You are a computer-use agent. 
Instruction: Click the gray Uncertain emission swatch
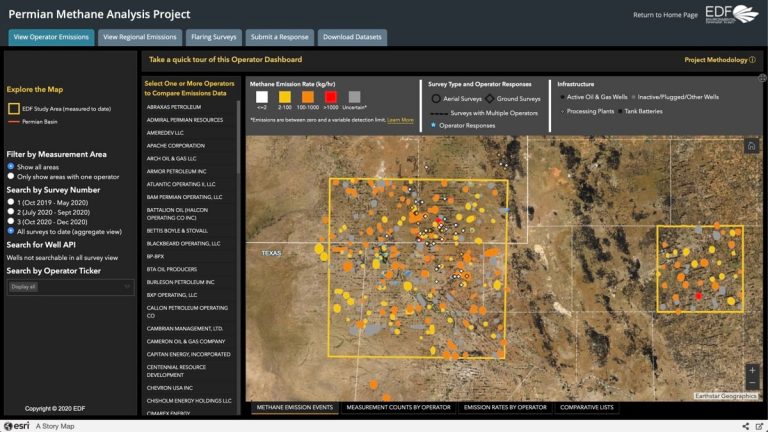pyautogui.click(x=354, y=96)
